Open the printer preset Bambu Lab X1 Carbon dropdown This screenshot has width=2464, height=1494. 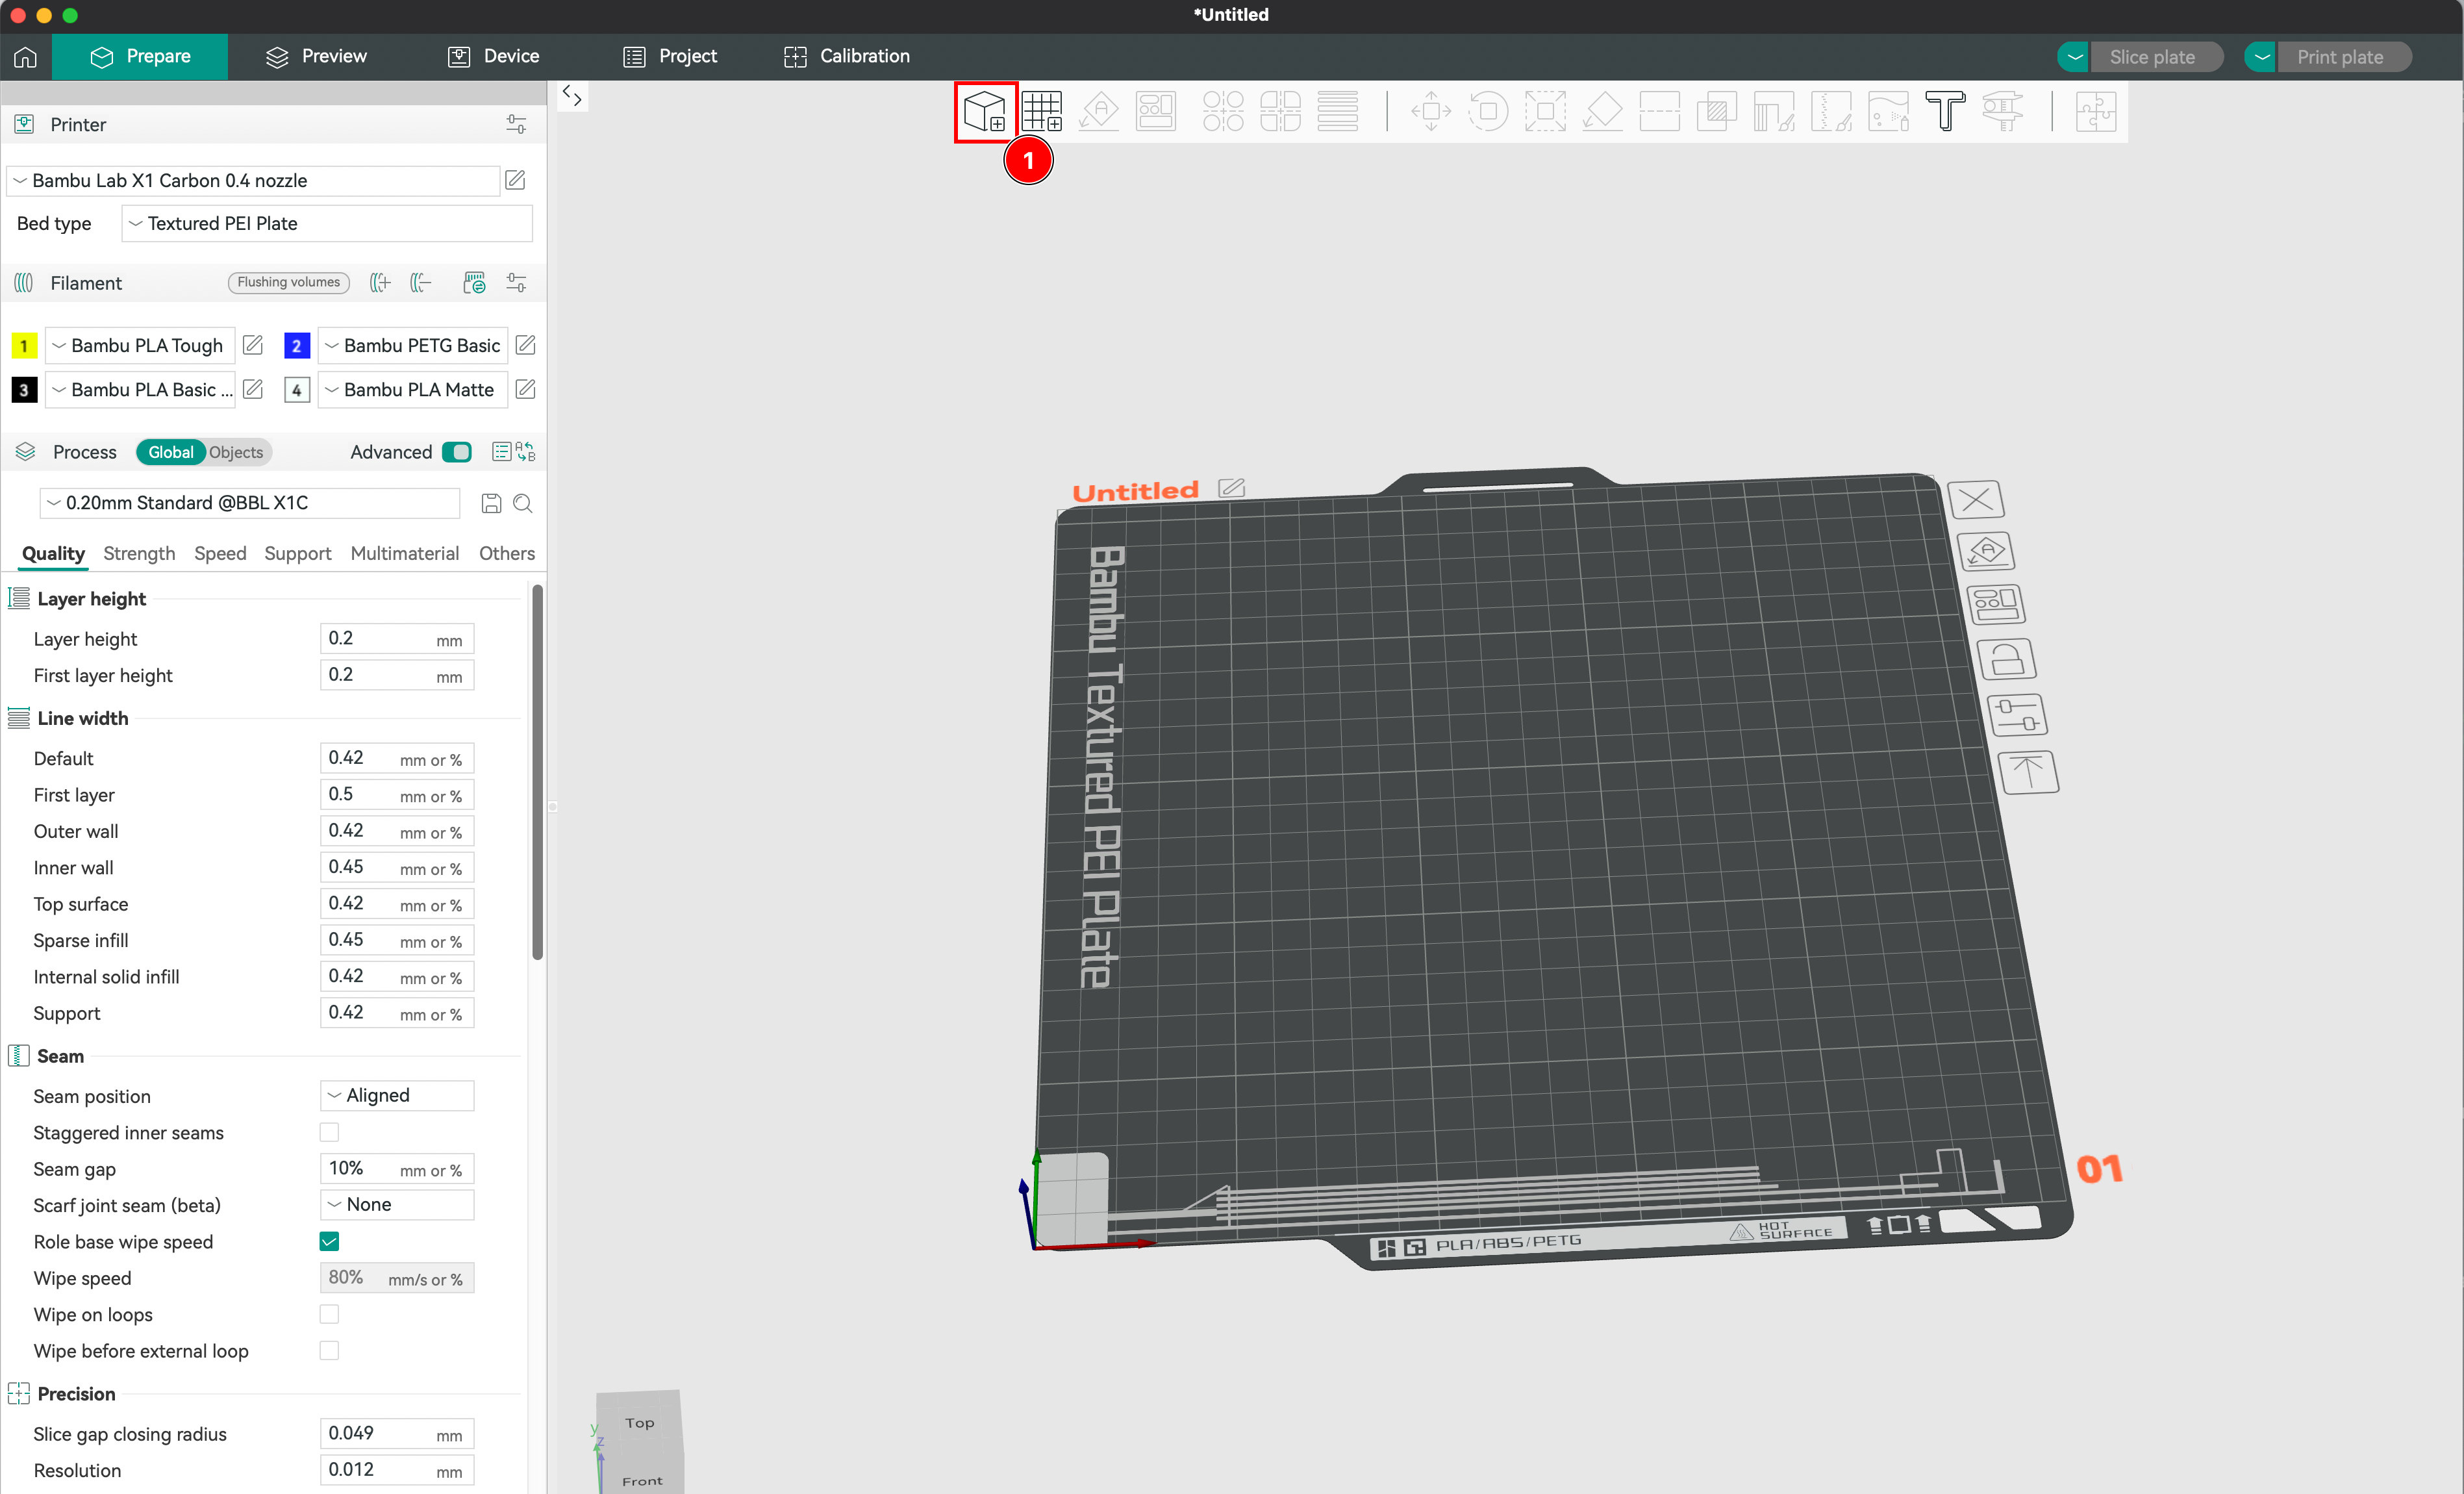coord(253,180)
